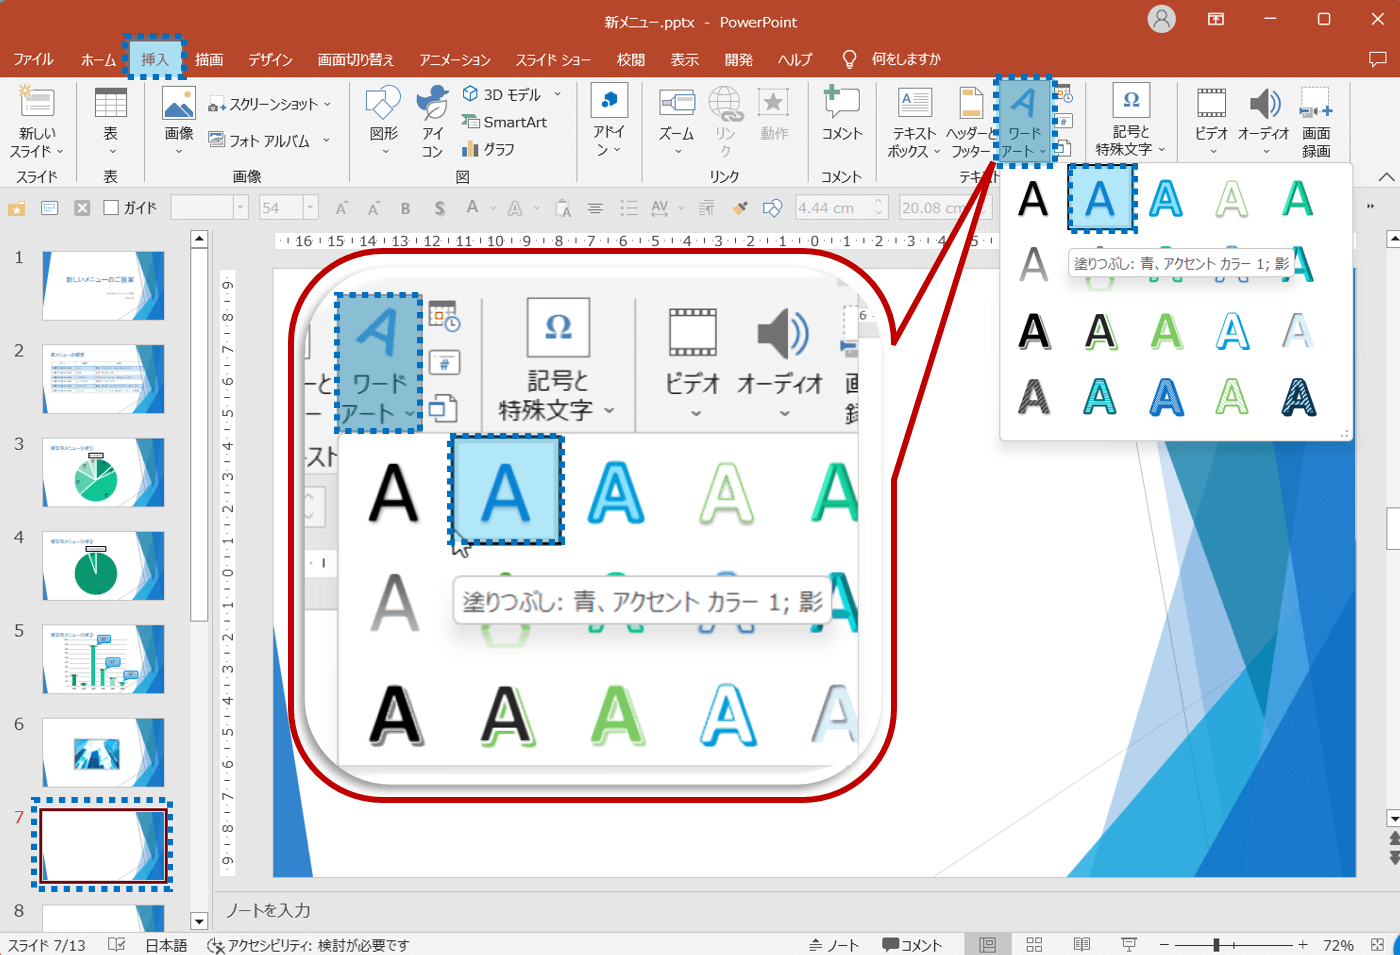Viewport: 1400px width, 955px height.
Task: Switch to the デザイン tab
Action: (270, 59)
